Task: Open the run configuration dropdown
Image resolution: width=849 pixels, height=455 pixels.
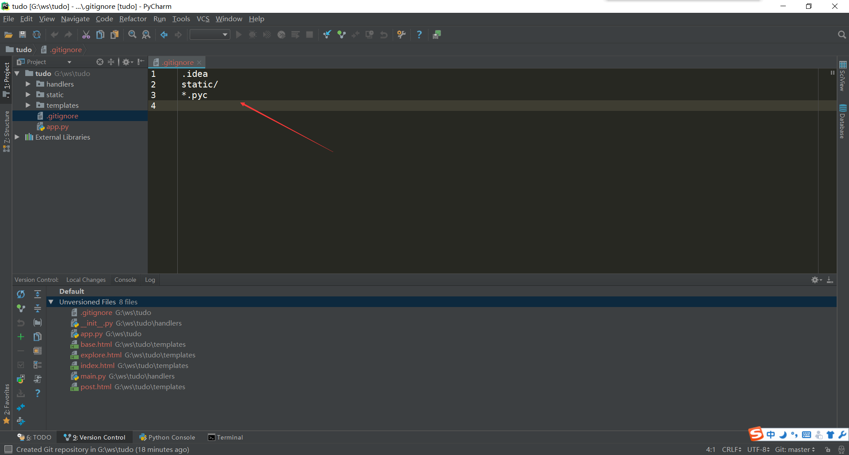Action: (210, 35)
